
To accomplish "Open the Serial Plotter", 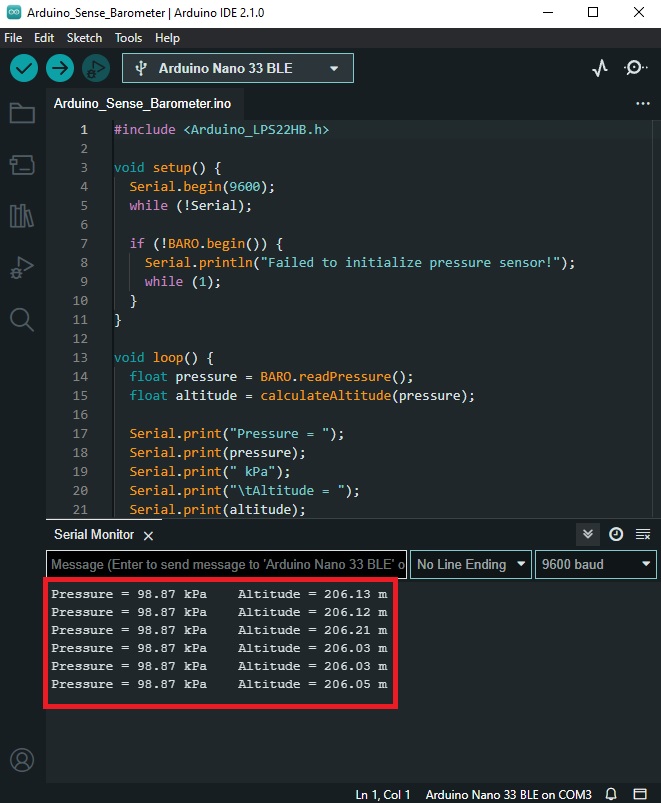I will coord(600,68).
